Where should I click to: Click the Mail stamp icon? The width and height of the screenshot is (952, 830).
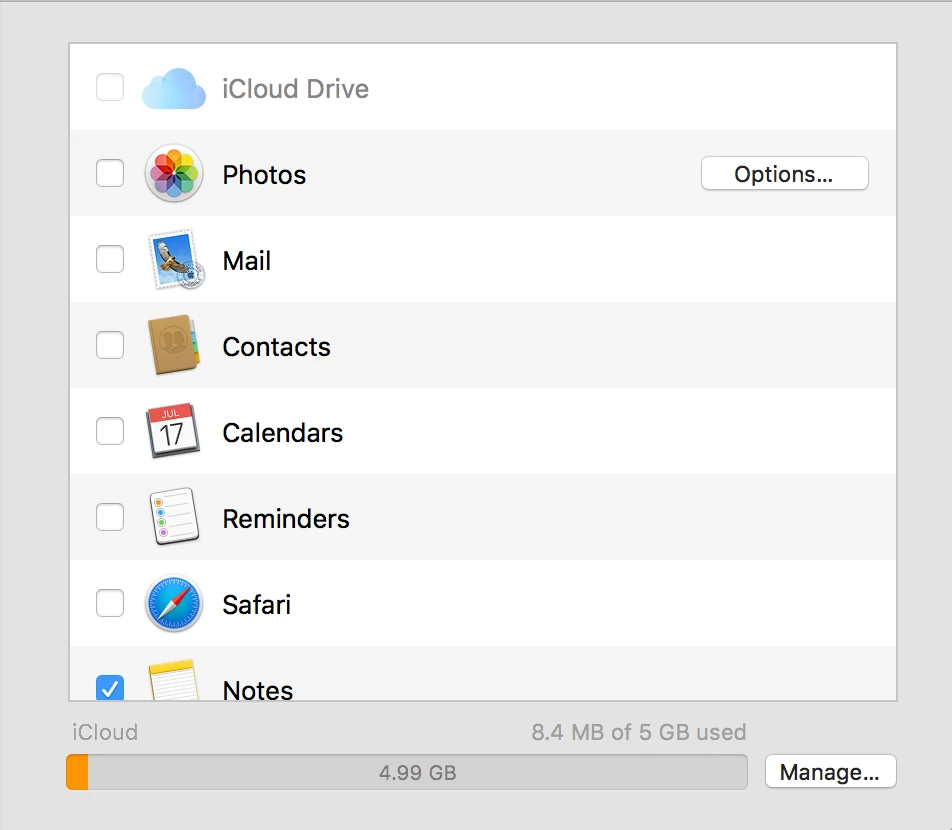[x=176, y=260]
